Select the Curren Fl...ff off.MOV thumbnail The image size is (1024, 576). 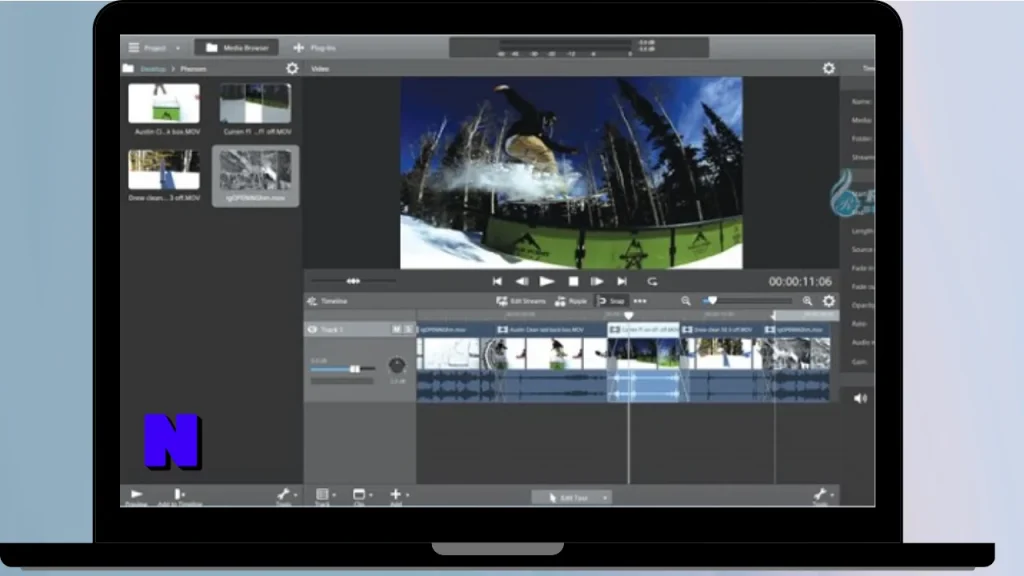point(255,103)
